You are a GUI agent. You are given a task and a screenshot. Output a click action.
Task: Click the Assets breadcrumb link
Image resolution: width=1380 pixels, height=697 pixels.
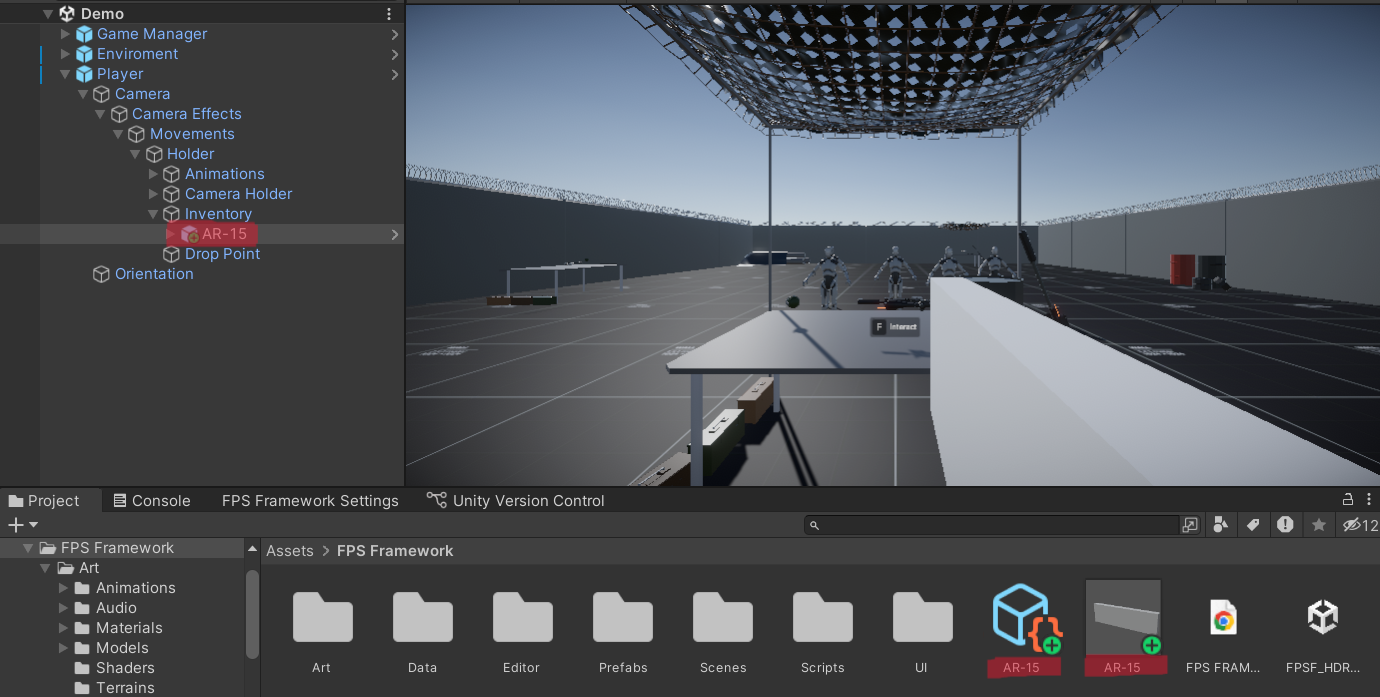click(289, 551)
